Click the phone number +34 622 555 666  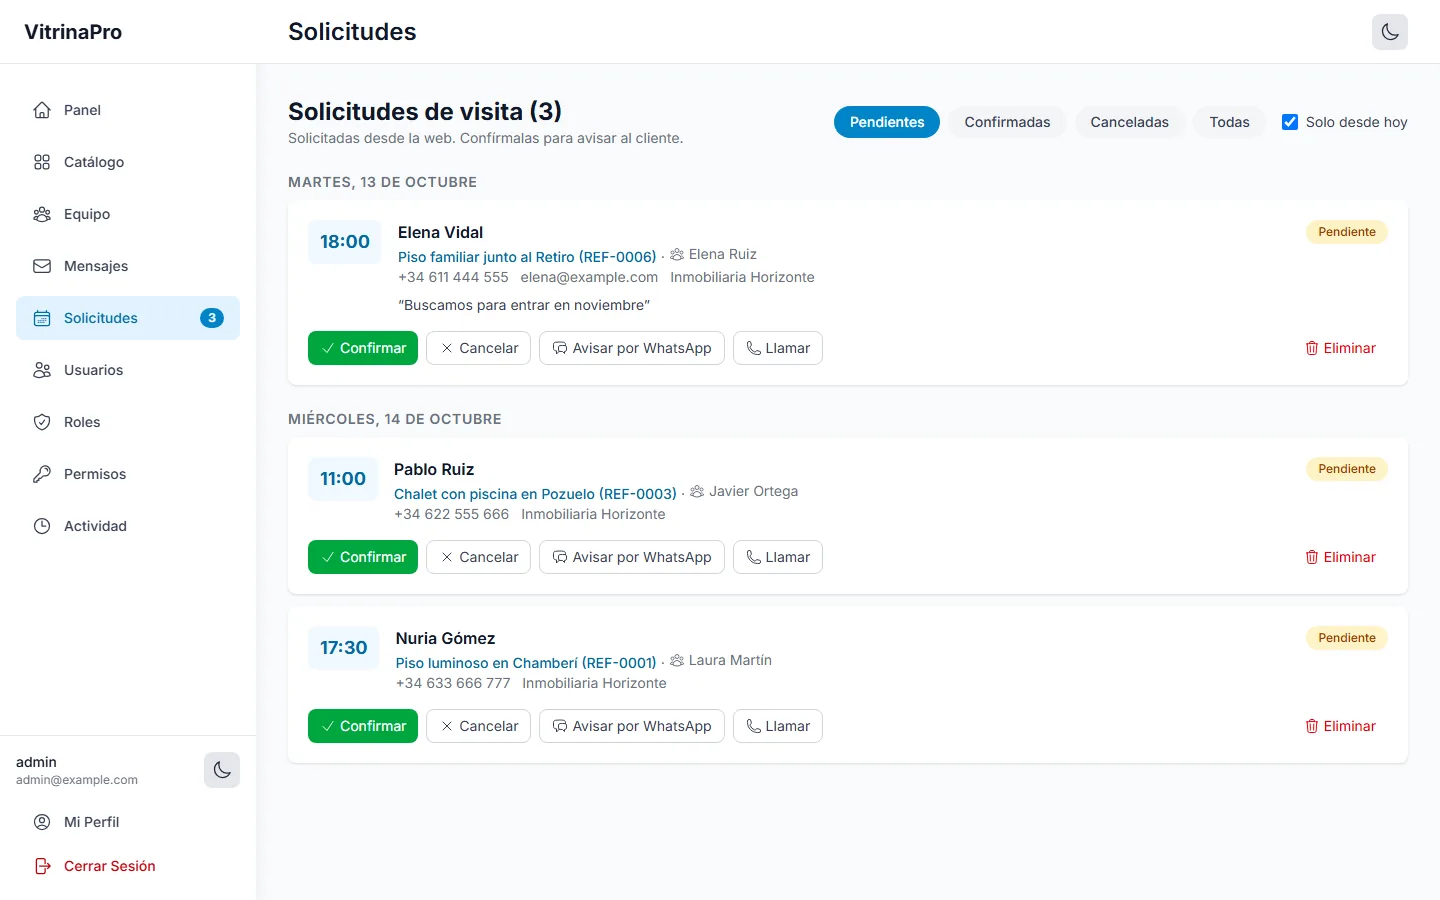point(451,514)
